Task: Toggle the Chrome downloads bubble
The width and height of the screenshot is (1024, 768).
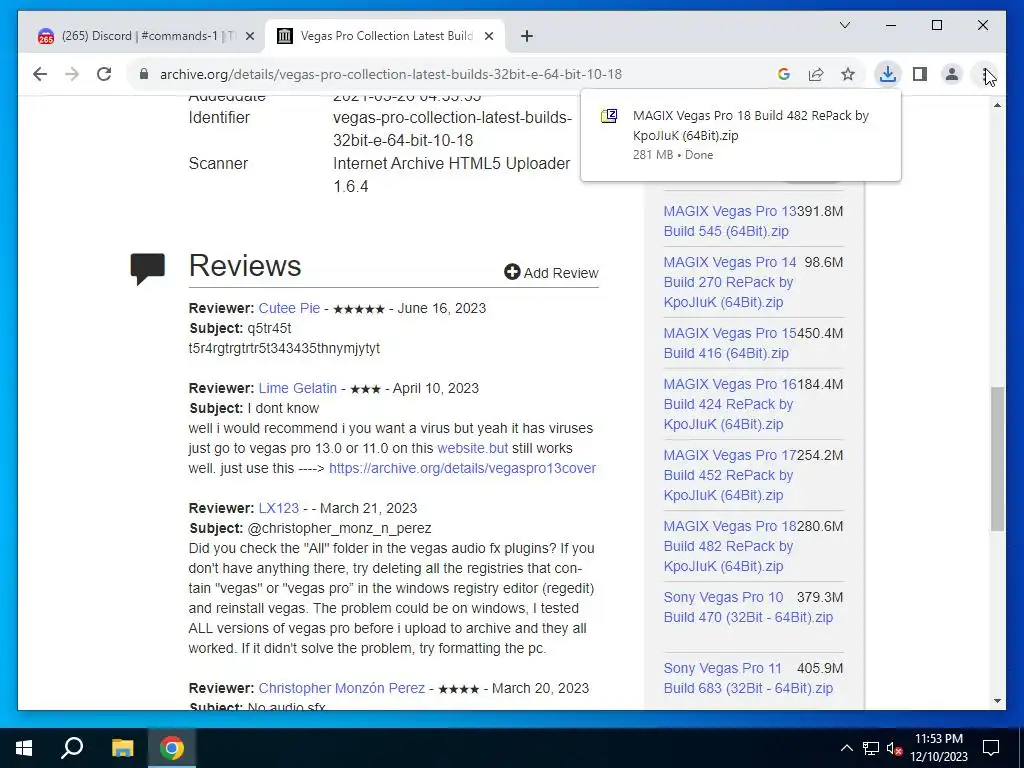Action: (x=888, y=74)
